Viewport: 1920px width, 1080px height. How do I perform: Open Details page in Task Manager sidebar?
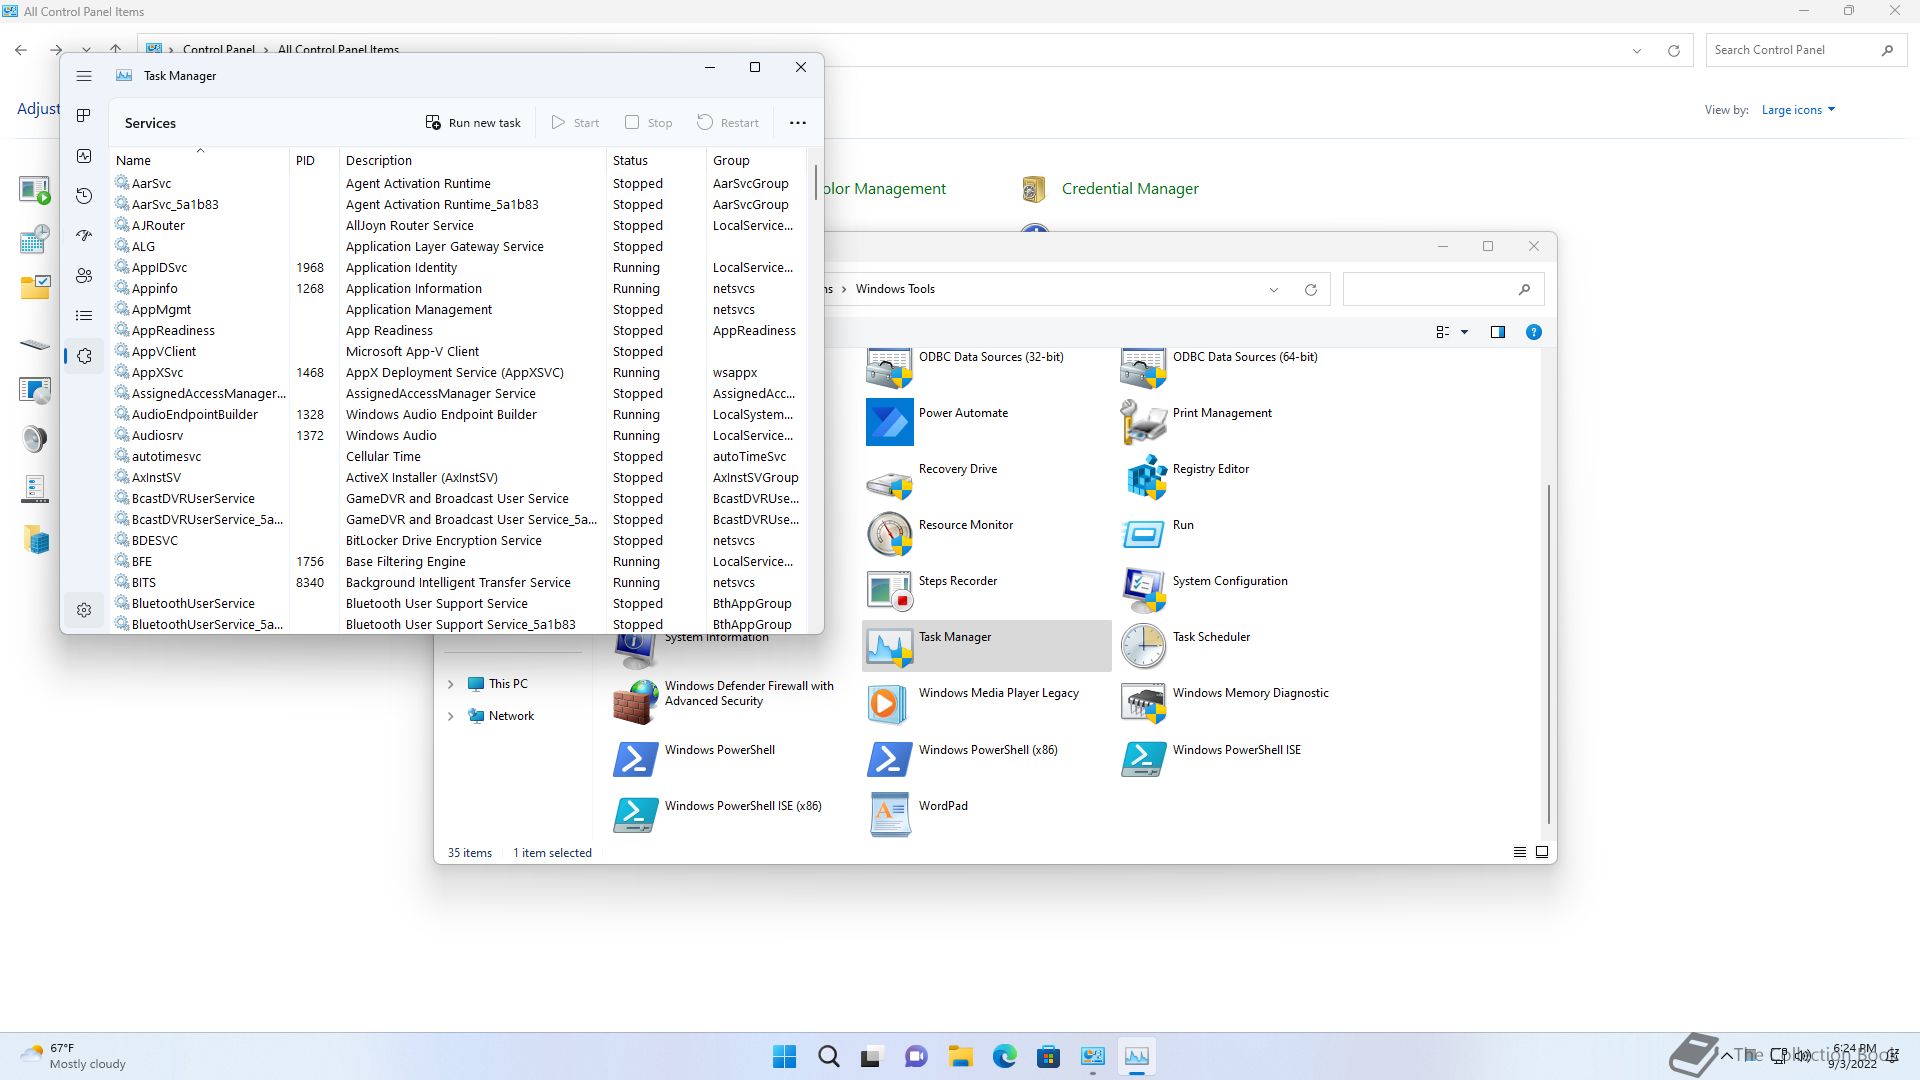point(84,316)
